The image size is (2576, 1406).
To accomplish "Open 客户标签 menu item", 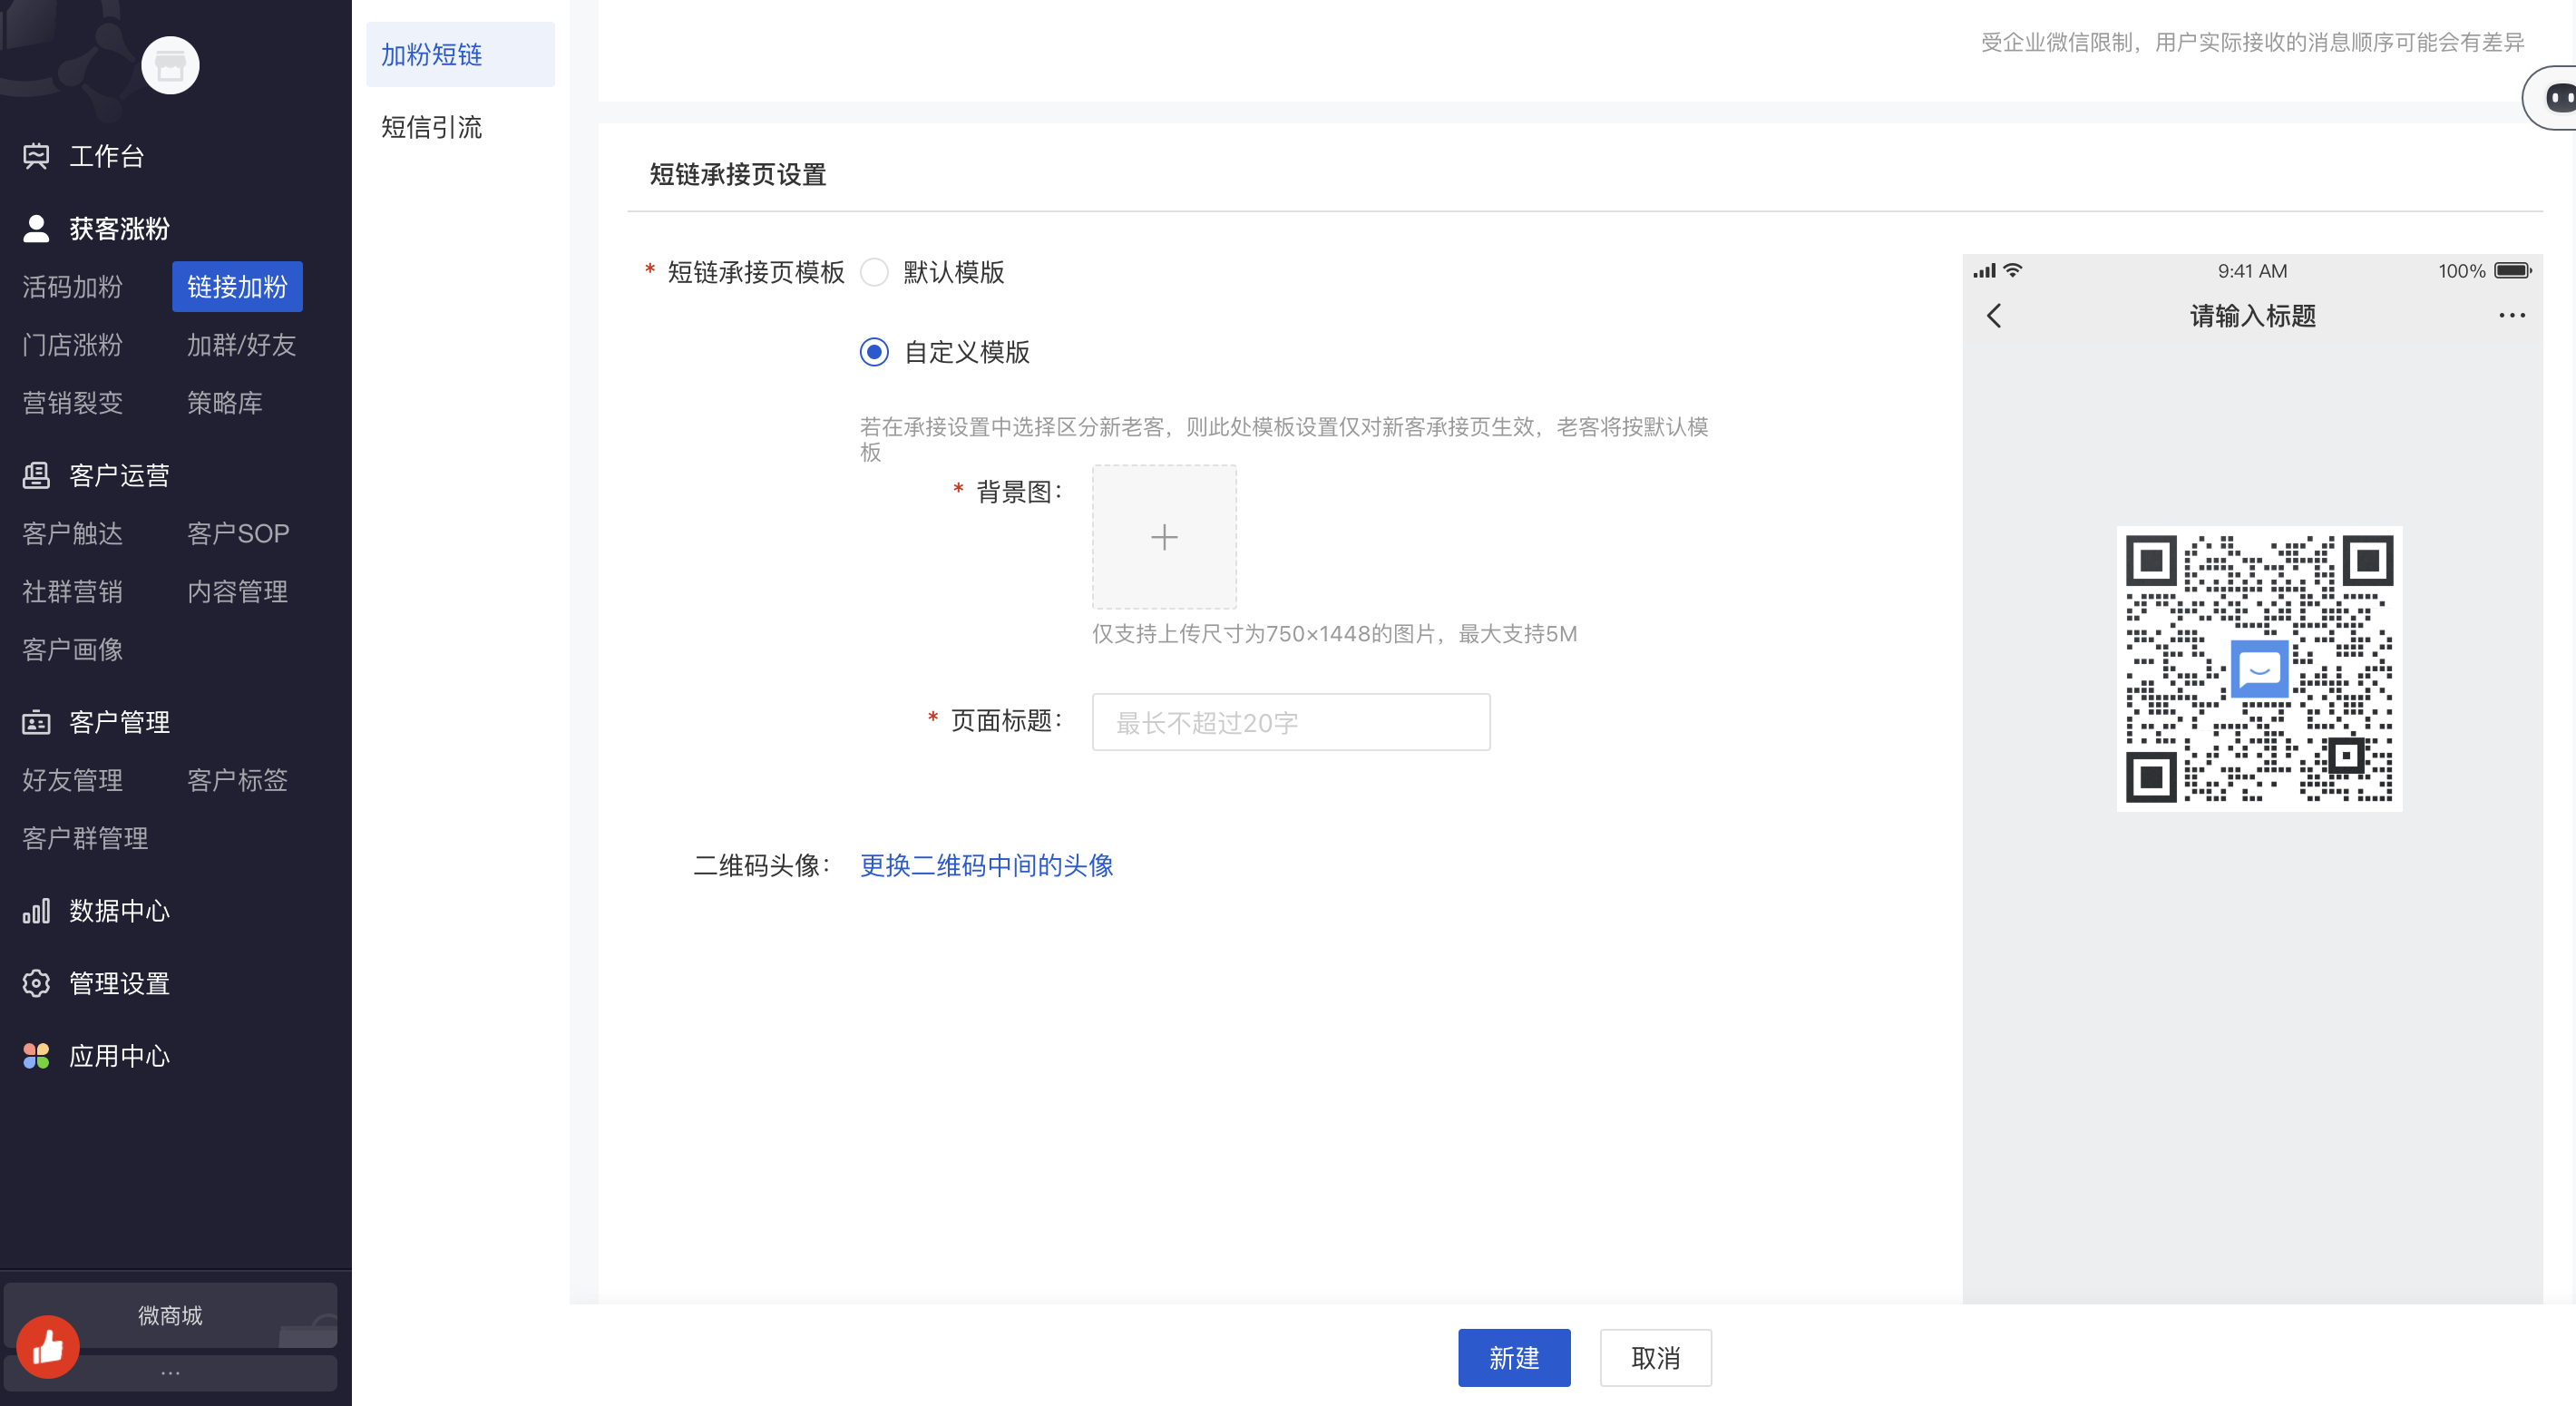I will click(237, 780).
